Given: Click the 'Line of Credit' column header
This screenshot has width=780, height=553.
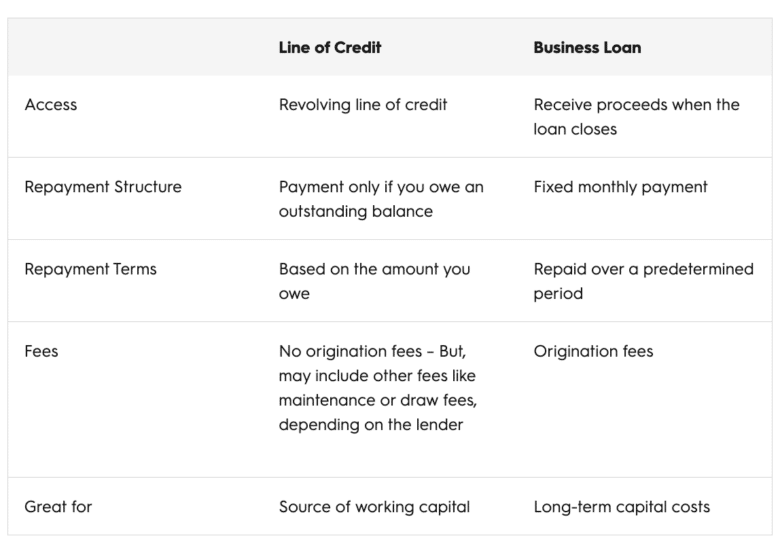Looking at the screenshot, I should [x=330, y=47].
